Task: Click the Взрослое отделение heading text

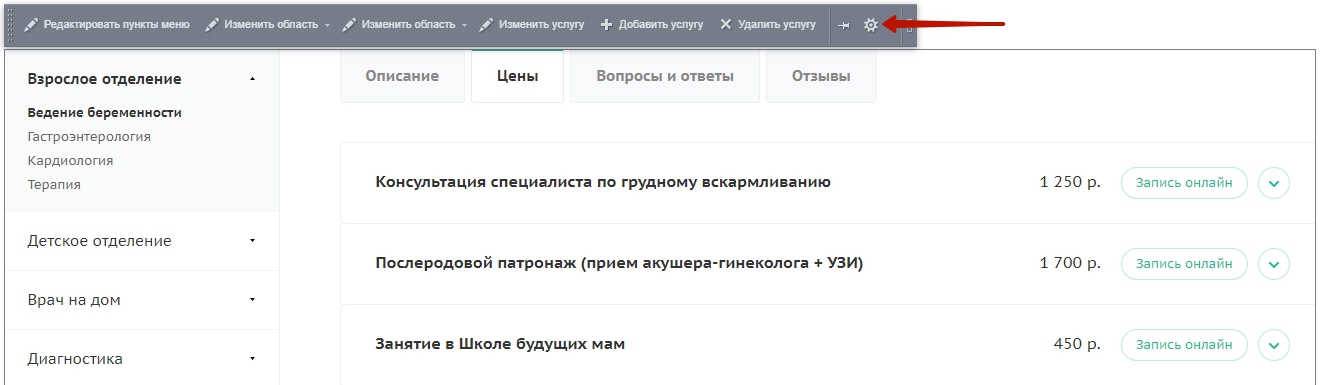Action: tap(104, 78)
